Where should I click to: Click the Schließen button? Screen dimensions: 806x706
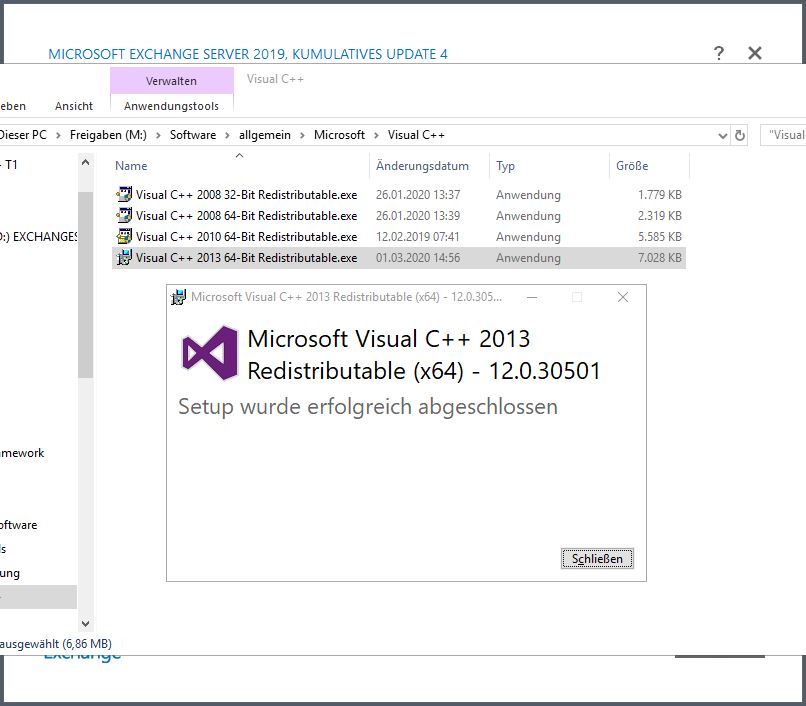pyautogui.click(x=597, y=558)
